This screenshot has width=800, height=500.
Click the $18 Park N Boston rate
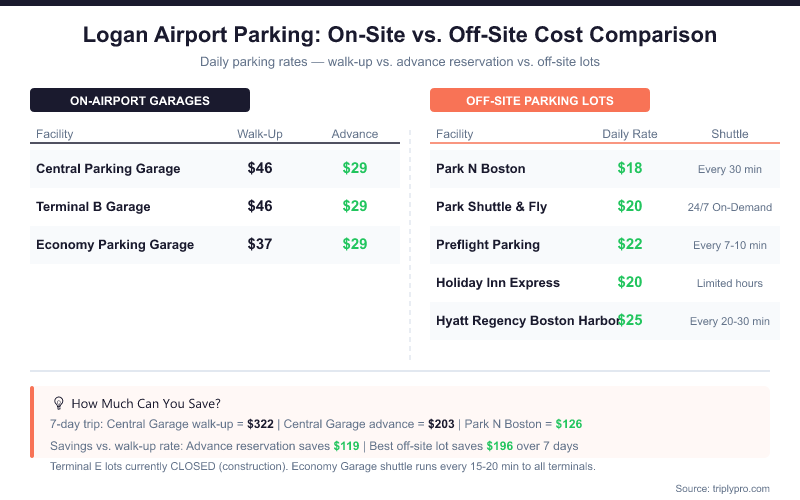coord(630,168)
